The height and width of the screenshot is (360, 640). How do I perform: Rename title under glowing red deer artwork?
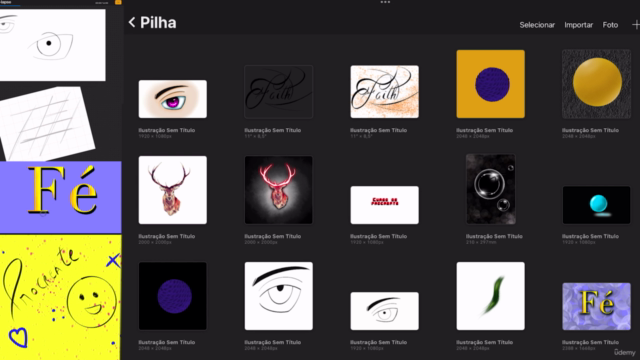point(273,236)
